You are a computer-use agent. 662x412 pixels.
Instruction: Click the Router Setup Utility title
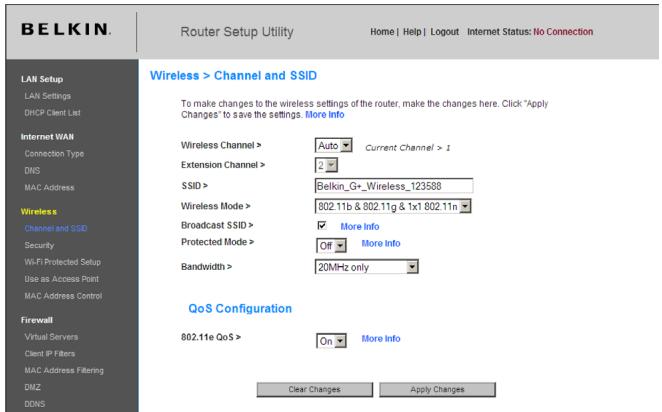click(237, 32)
